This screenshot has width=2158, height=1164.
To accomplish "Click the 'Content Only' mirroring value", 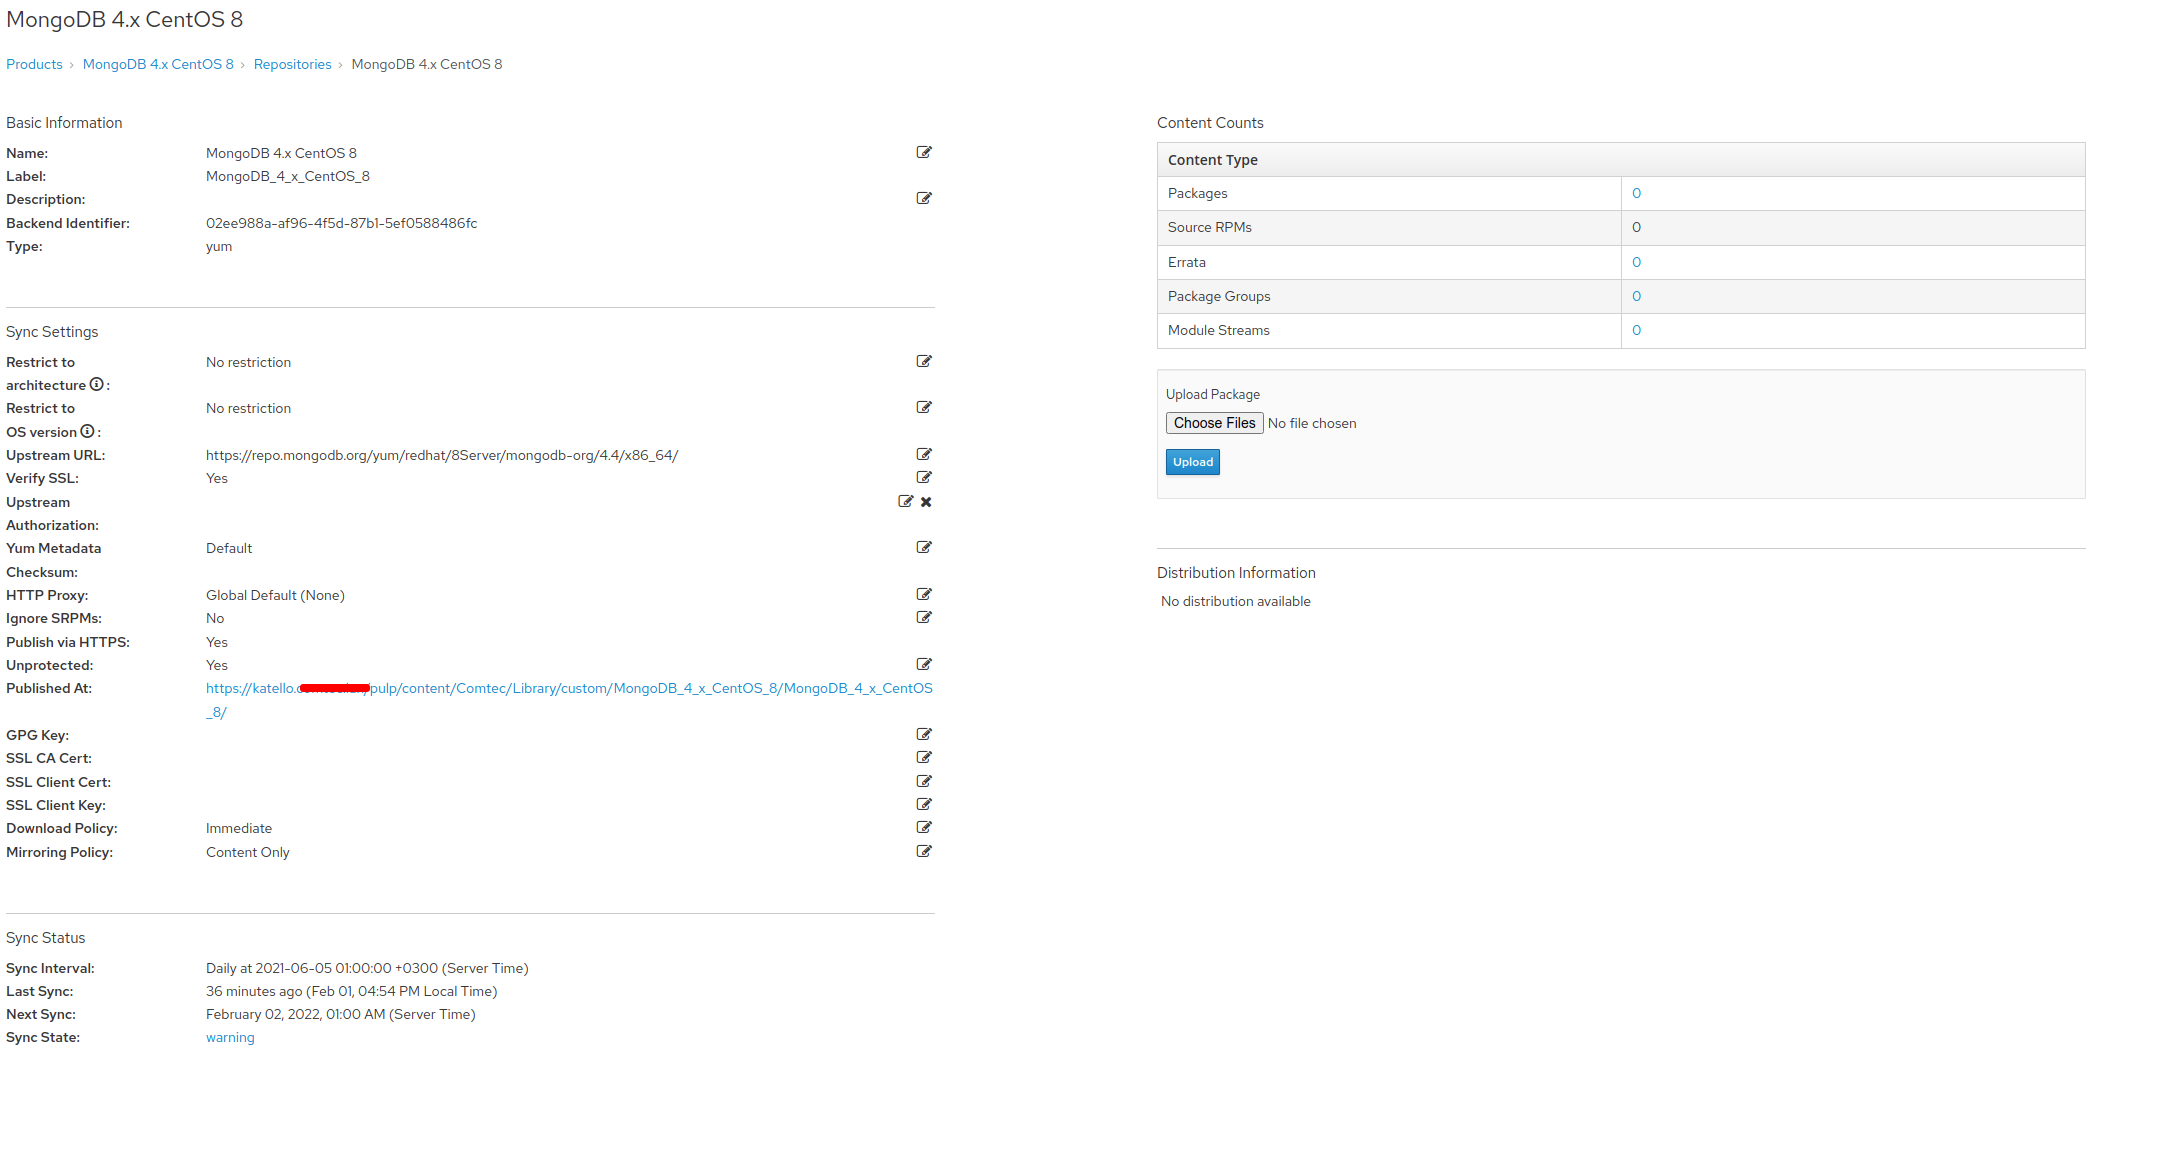I will [x=247, y=852].
